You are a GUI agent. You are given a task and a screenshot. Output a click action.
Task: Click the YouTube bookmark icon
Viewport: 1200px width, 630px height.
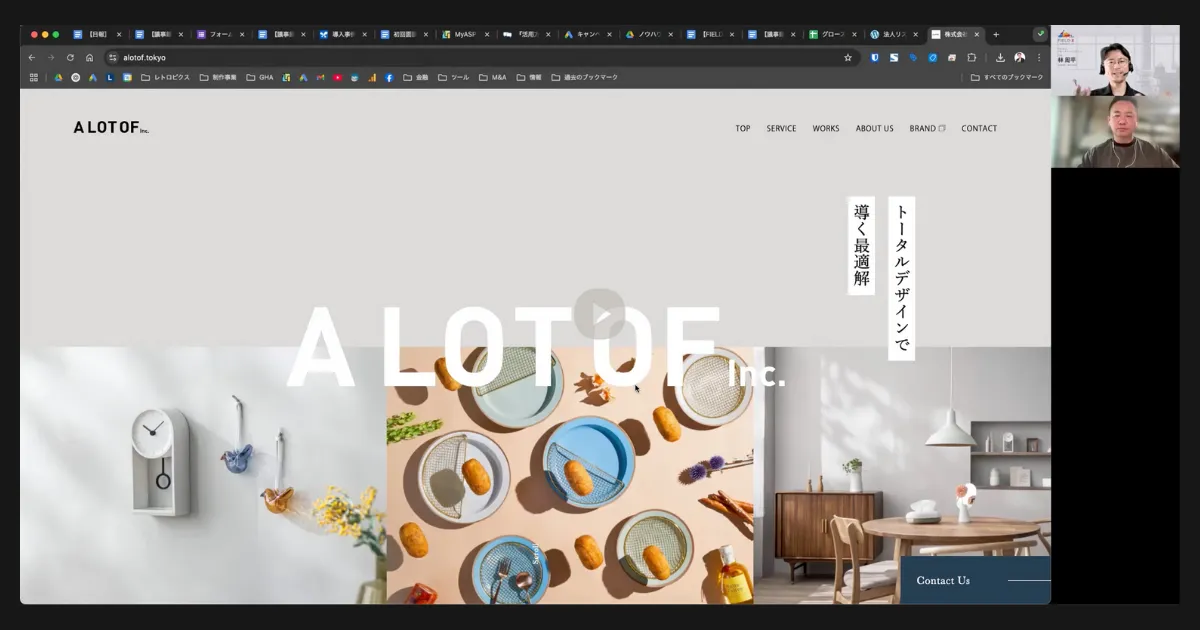[337, 77]
